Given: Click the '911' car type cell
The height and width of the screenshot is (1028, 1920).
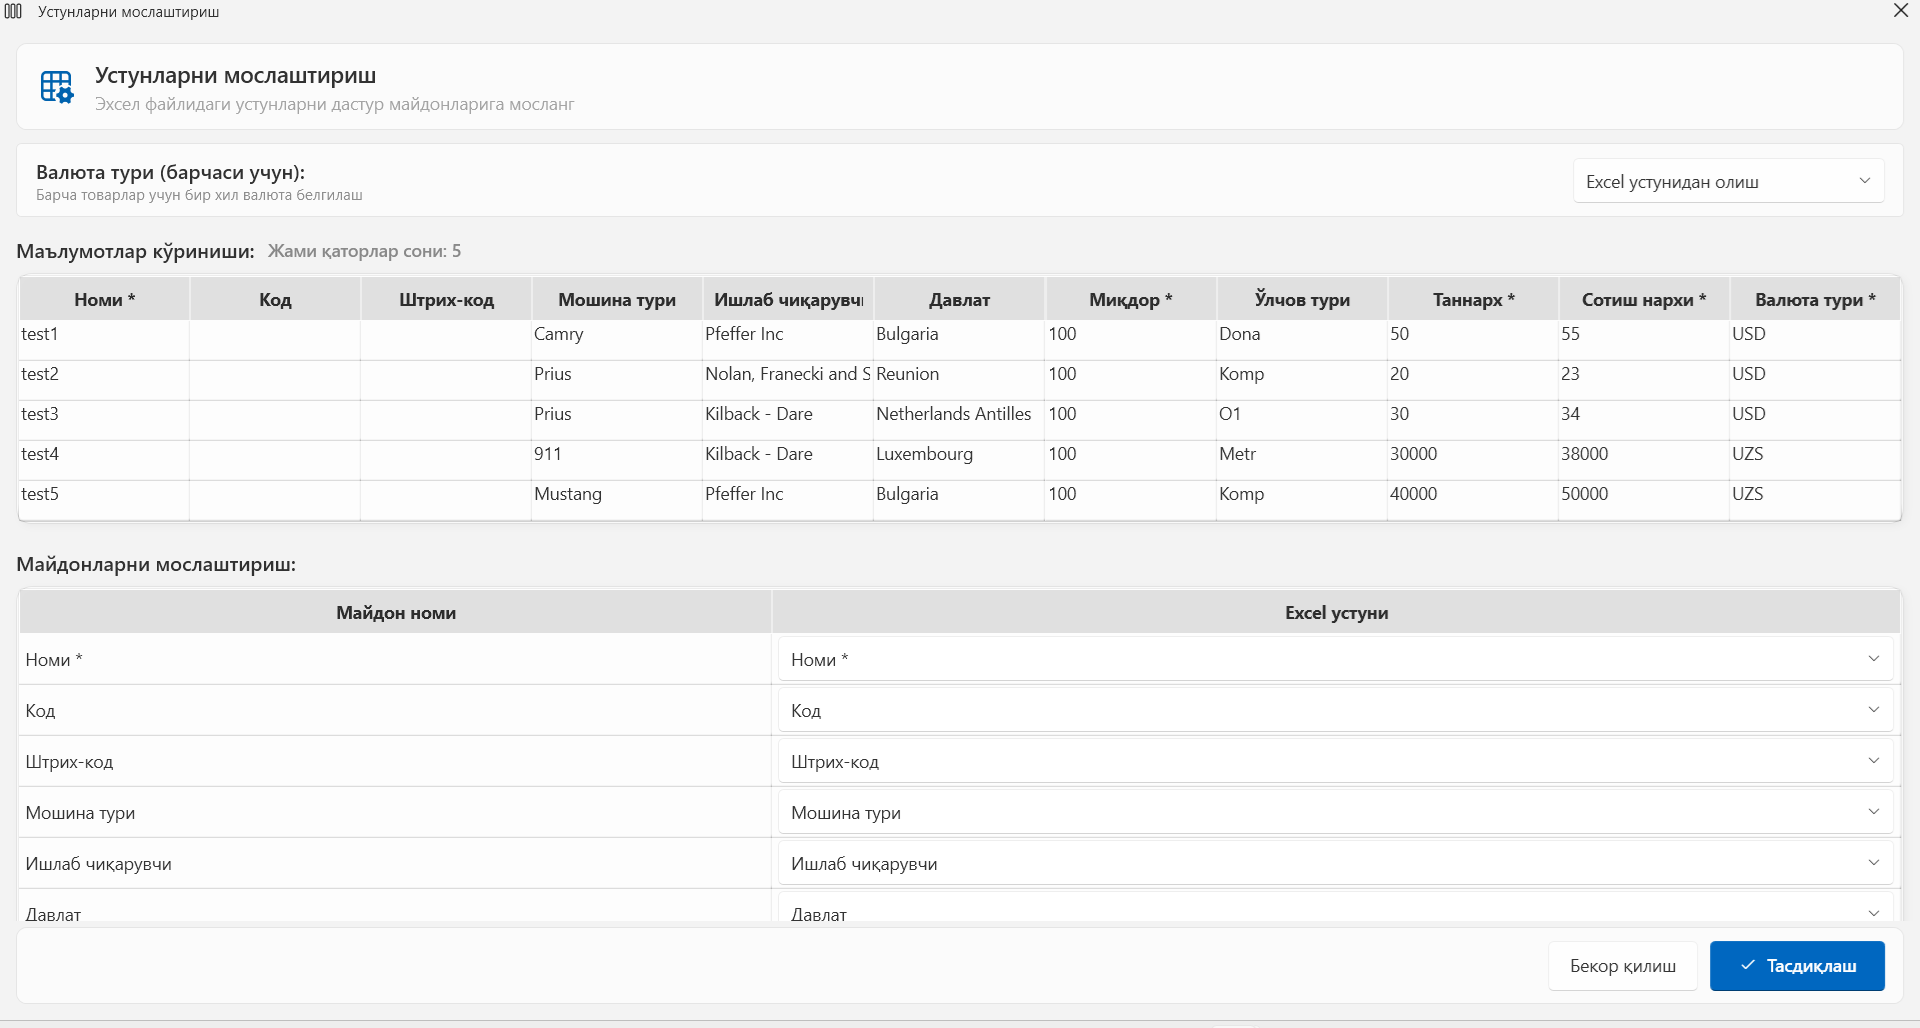Looking at the screenshot, I should [617, 460].
